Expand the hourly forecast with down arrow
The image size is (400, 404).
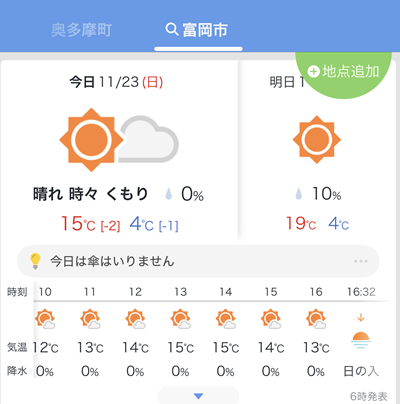tap(198, 396)
